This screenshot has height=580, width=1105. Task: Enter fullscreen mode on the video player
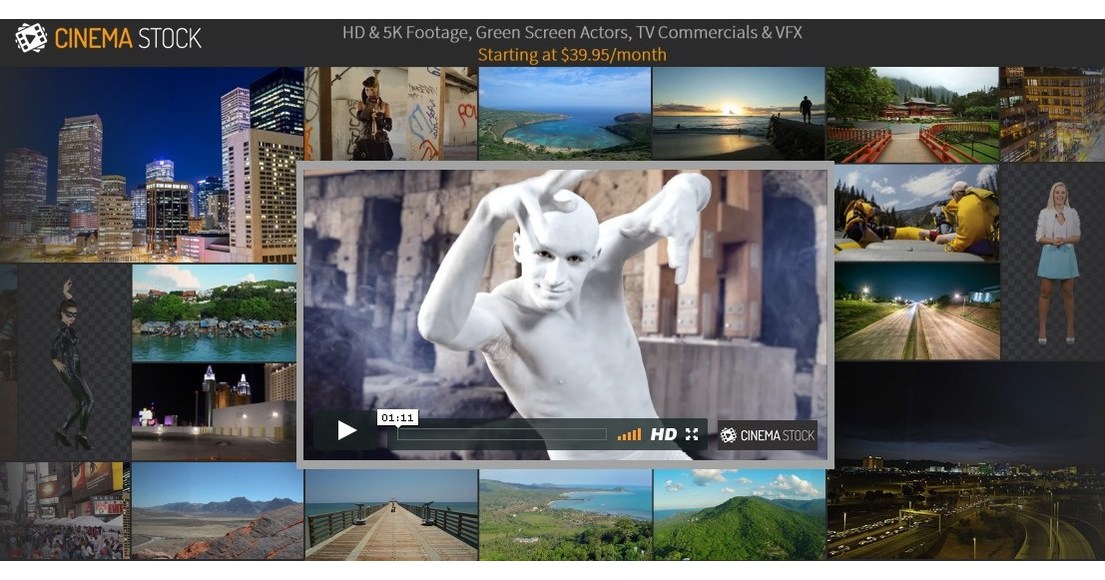point(691,434)
